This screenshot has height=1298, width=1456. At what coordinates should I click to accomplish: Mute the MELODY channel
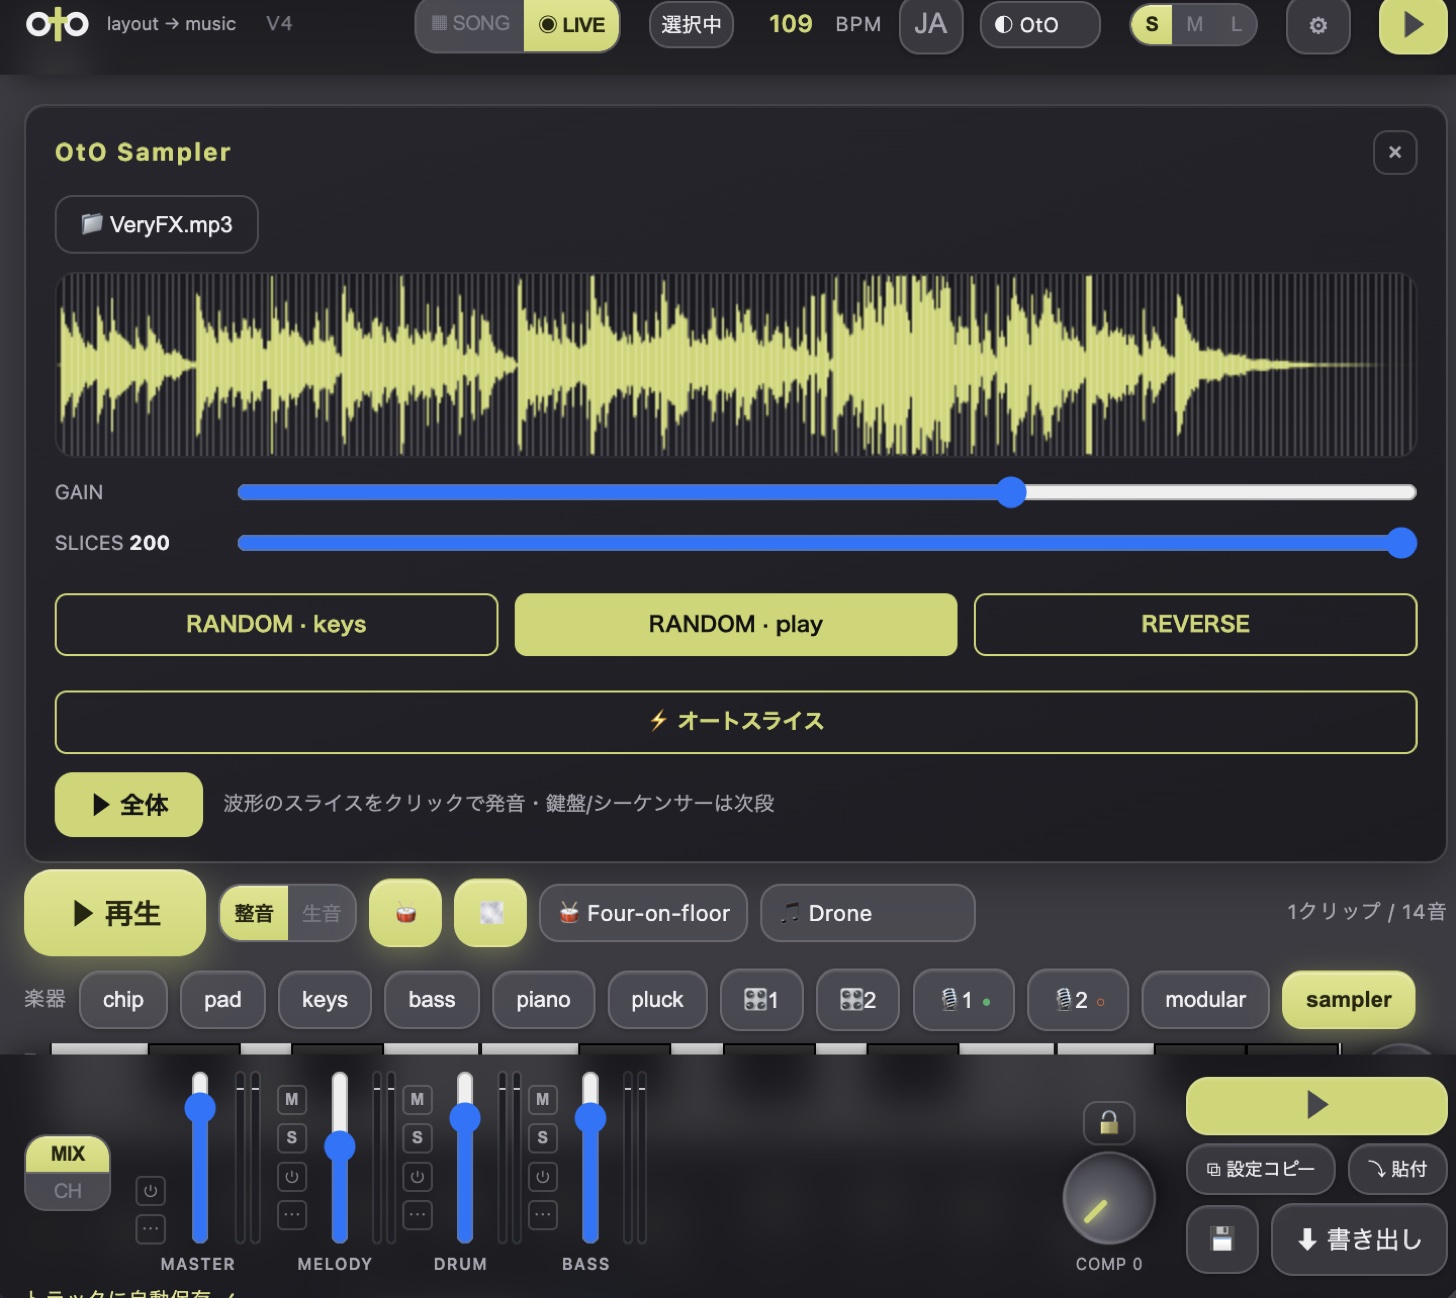point(292,1099)
